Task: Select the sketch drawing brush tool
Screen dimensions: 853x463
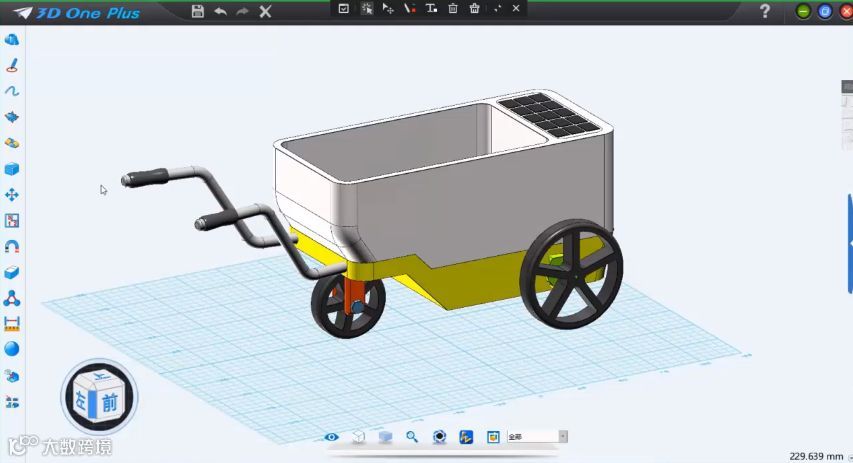Action: click(x=11, y=65)
